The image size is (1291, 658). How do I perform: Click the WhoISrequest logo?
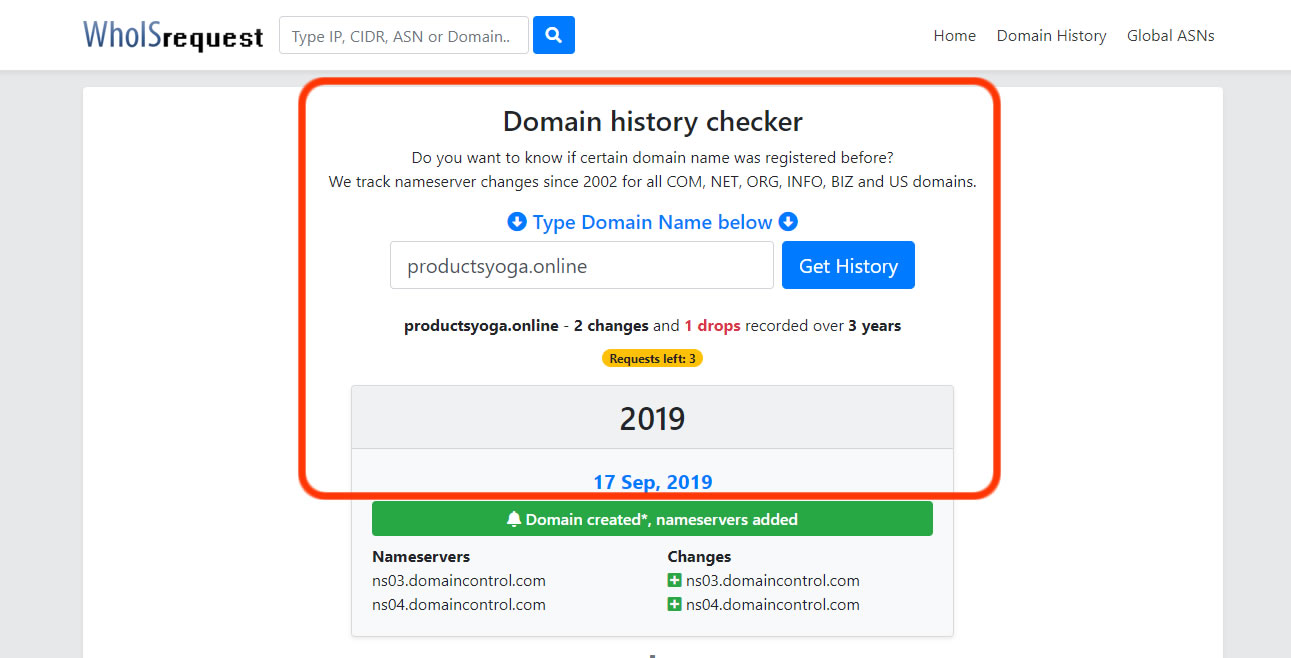point(173,36)
